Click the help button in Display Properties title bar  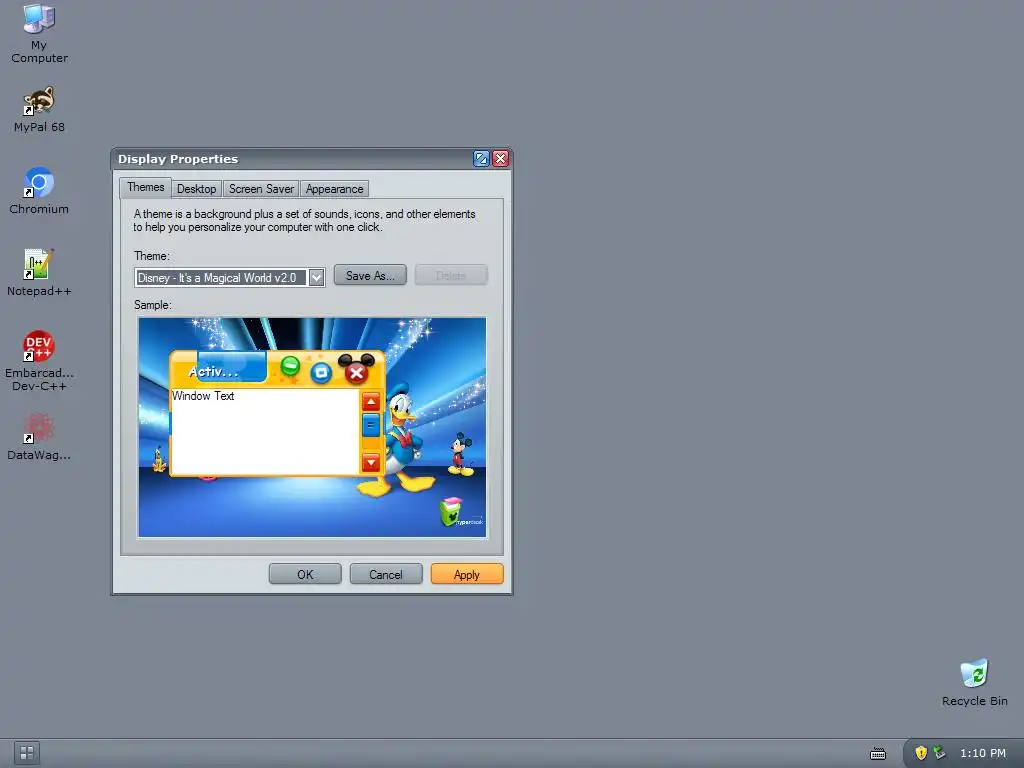click(x=481, y=159)
